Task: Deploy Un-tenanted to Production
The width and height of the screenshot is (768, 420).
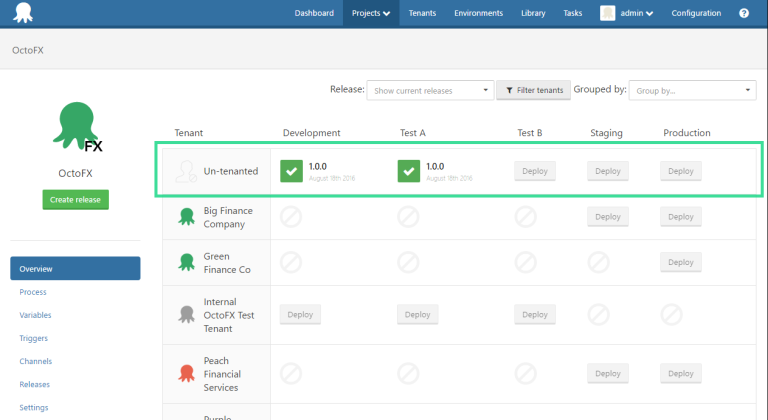Action: tap(680, 171)
